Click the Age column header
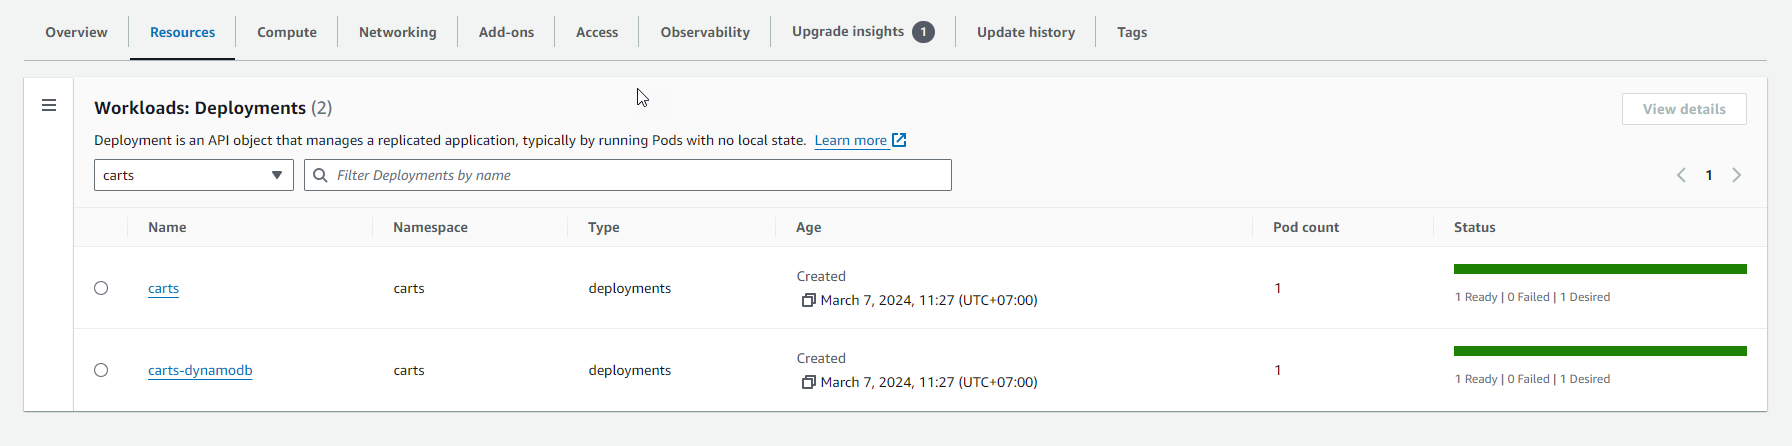 click(x=809, y=227)
